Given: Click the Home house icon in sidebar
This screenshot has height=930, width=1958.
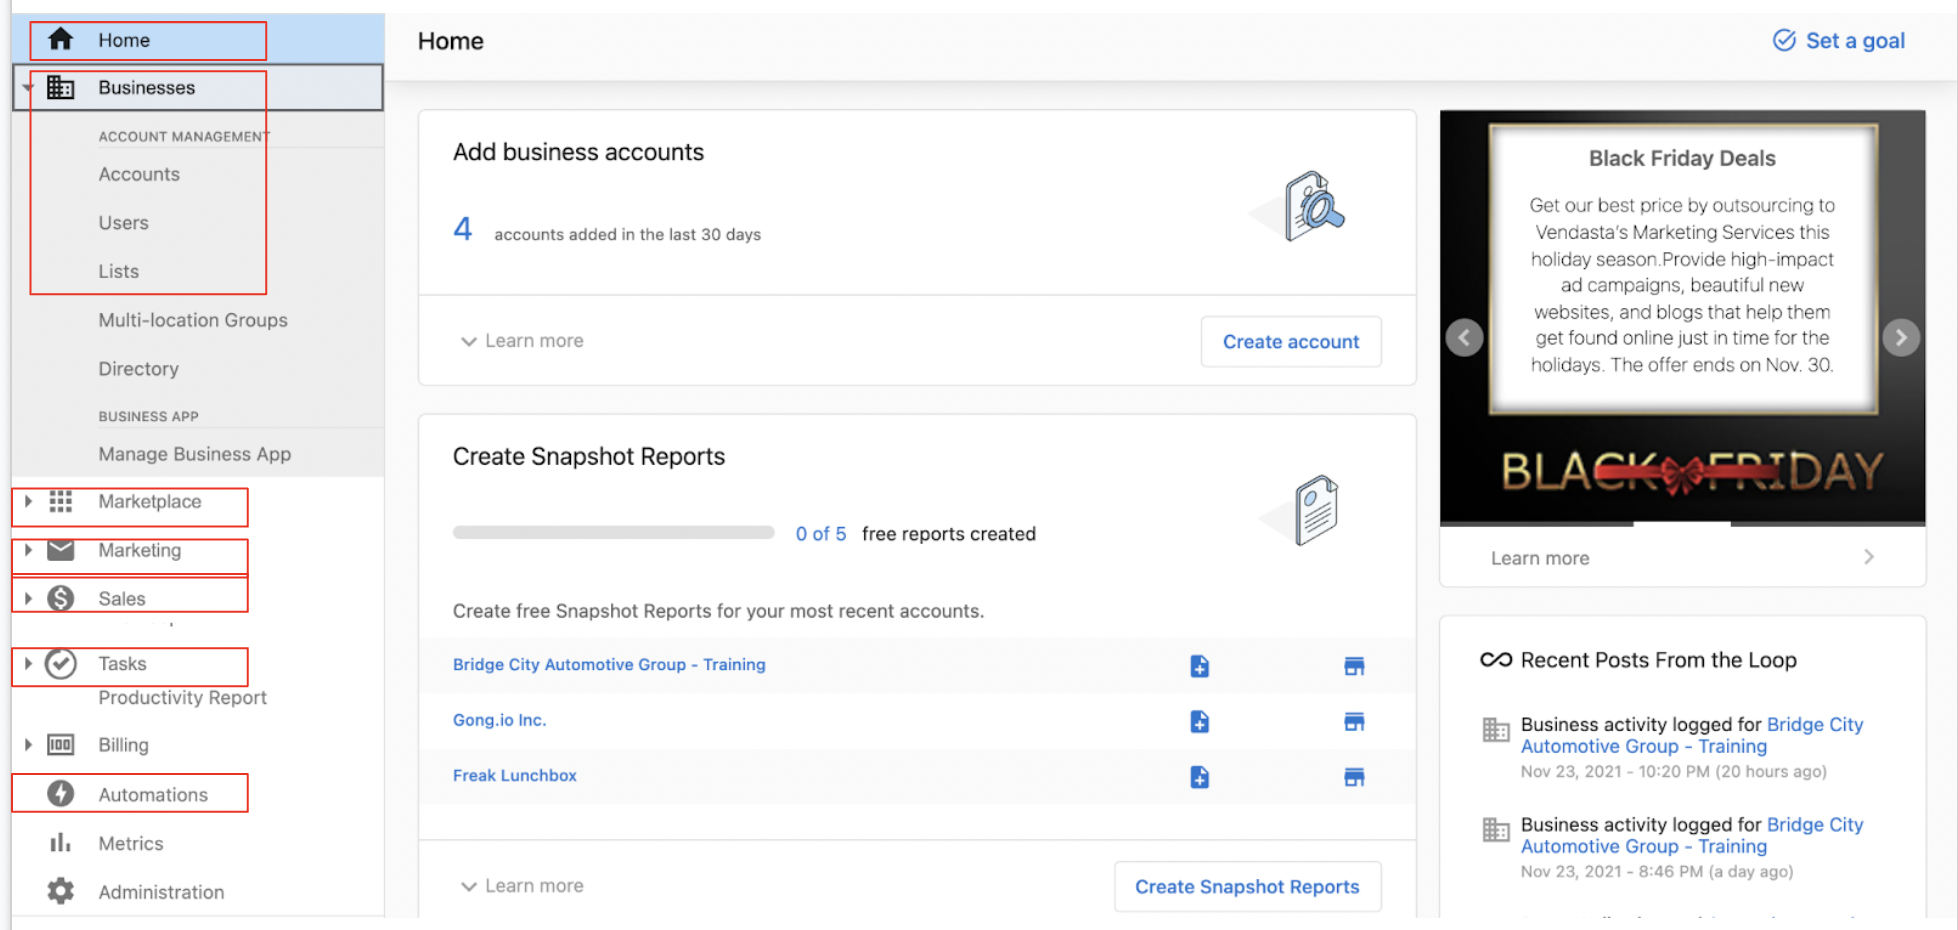Looking at the screenshot, I should pos(60,39).
